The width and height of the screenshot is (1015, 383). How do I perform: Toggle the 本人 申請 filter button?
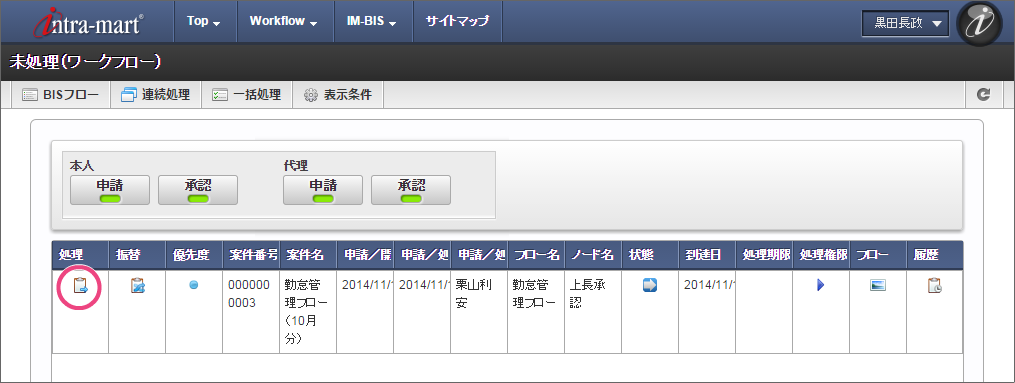pos(110,190)
